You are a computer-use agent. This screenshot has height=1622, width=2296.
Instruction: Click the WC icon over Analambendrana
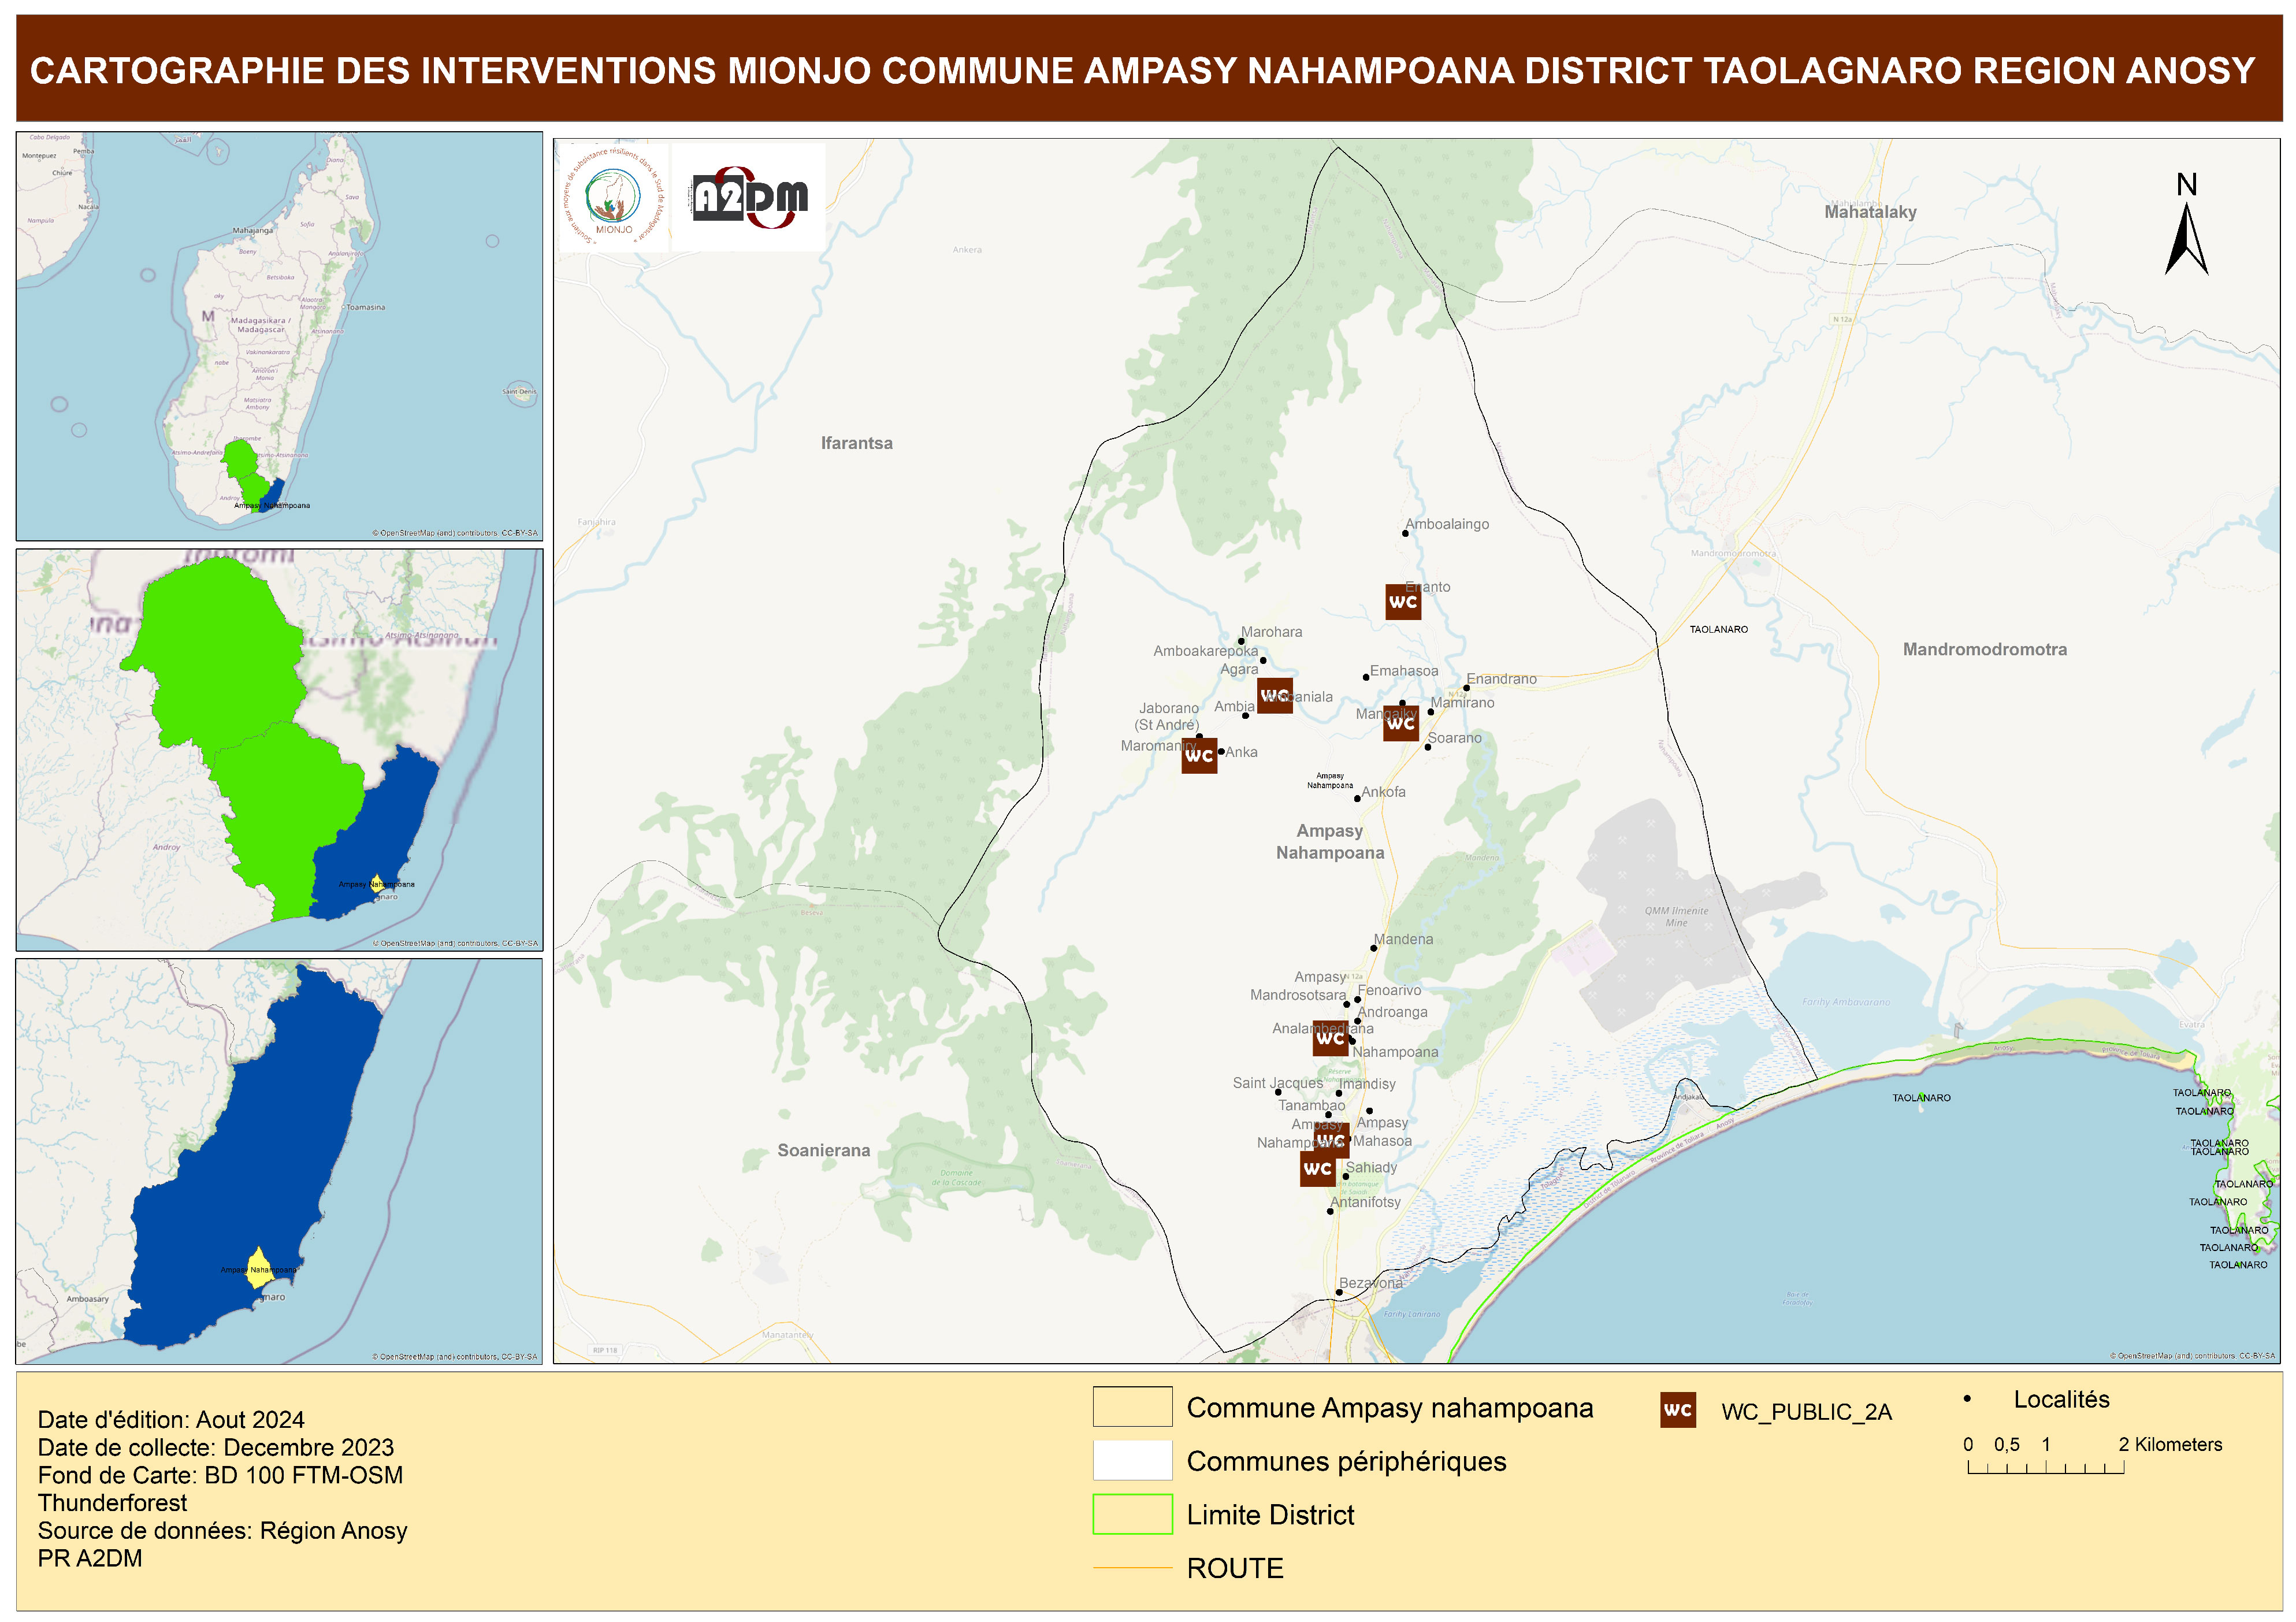[x=1330, y=1038]
